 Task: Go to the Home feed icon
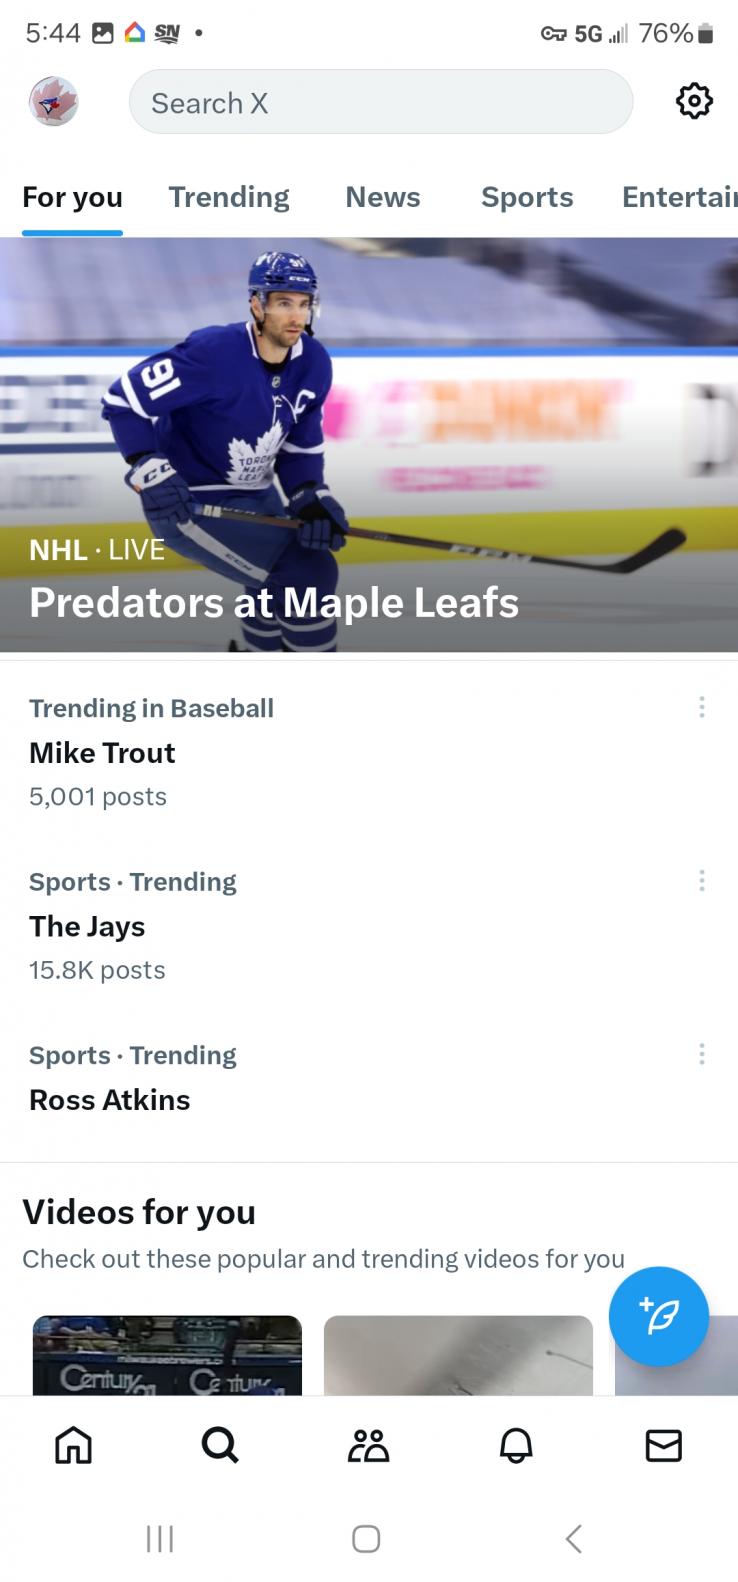[73, 1445]
